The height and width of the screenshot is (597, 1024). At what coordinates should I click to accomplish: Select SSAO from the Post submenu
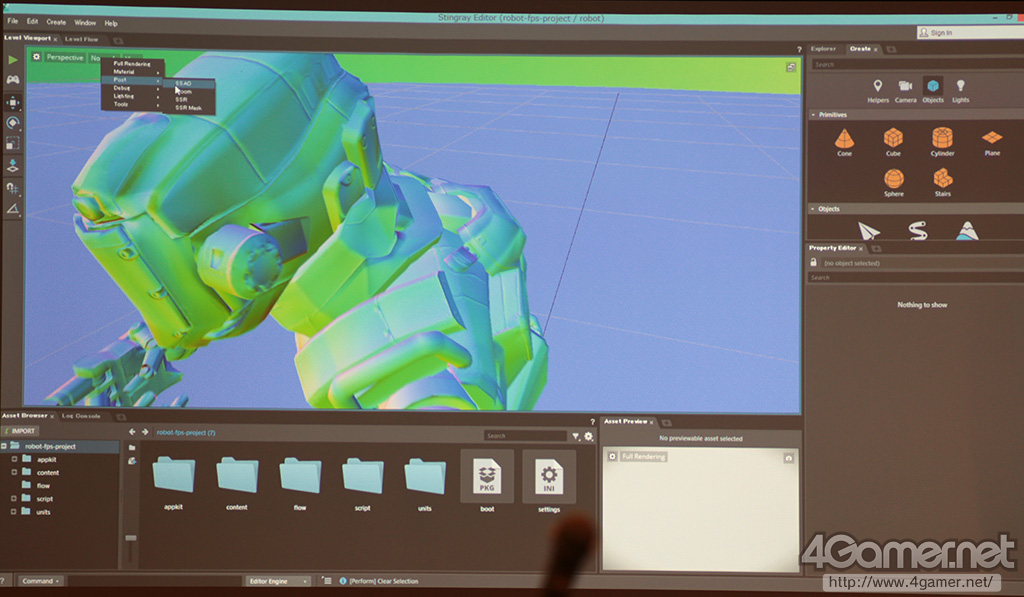(184, 83)
